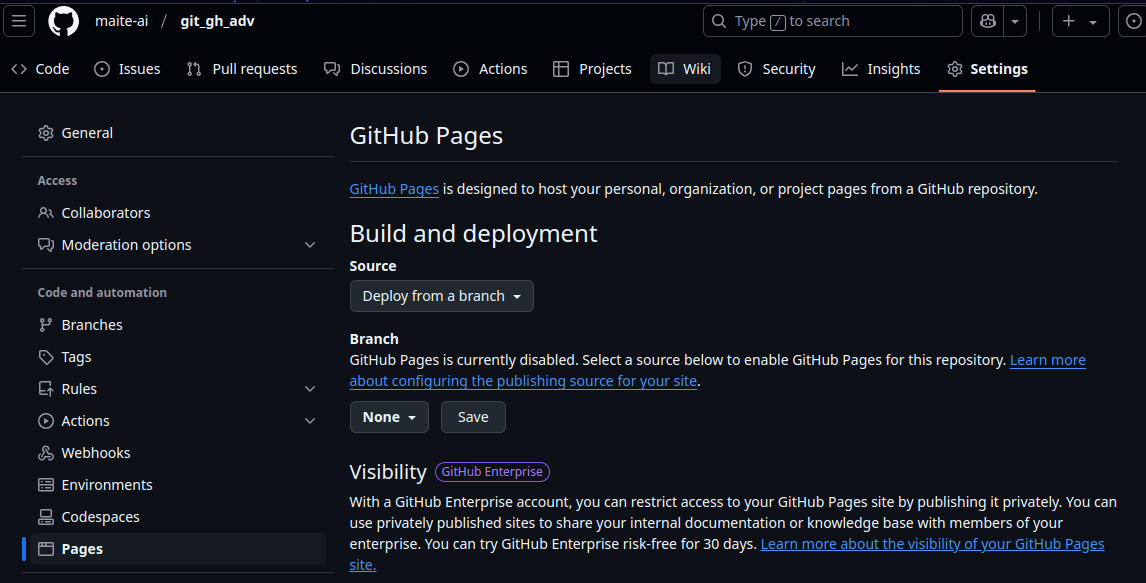Click the Pull requests tab icon
Image resolution: width=1146 pixels, height=583 pixels.
coord(194,69)
